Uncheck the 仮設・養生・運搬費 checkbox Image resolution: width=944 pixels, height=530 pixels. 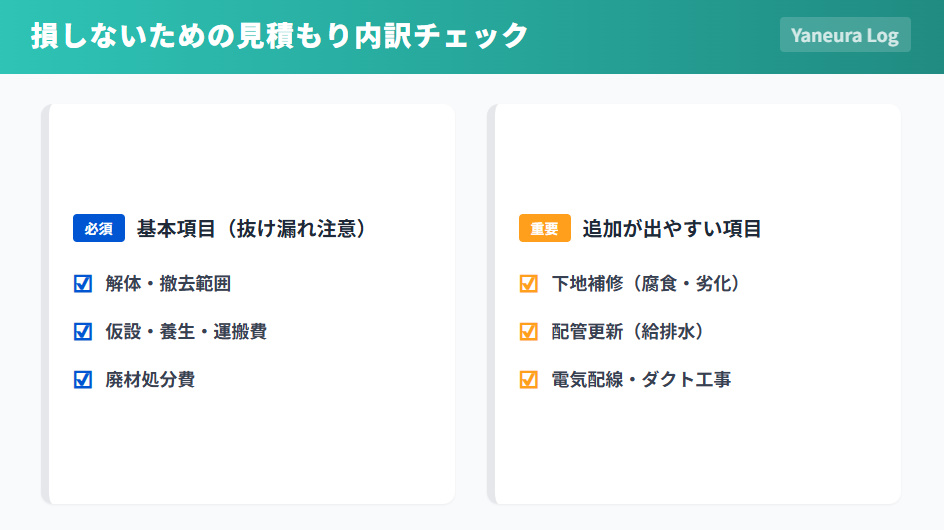click(83, 332)
